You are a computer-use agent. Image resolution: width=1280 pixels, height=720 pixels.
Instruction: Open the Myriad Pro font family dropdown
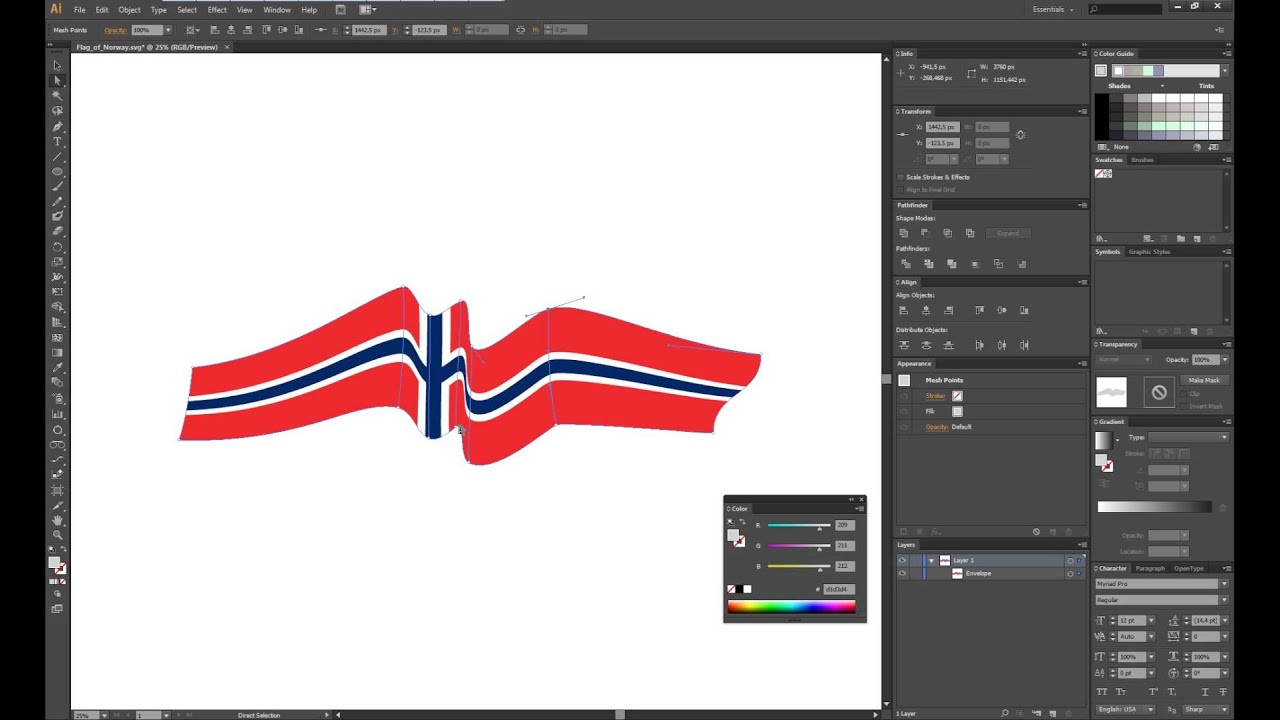1224,583
